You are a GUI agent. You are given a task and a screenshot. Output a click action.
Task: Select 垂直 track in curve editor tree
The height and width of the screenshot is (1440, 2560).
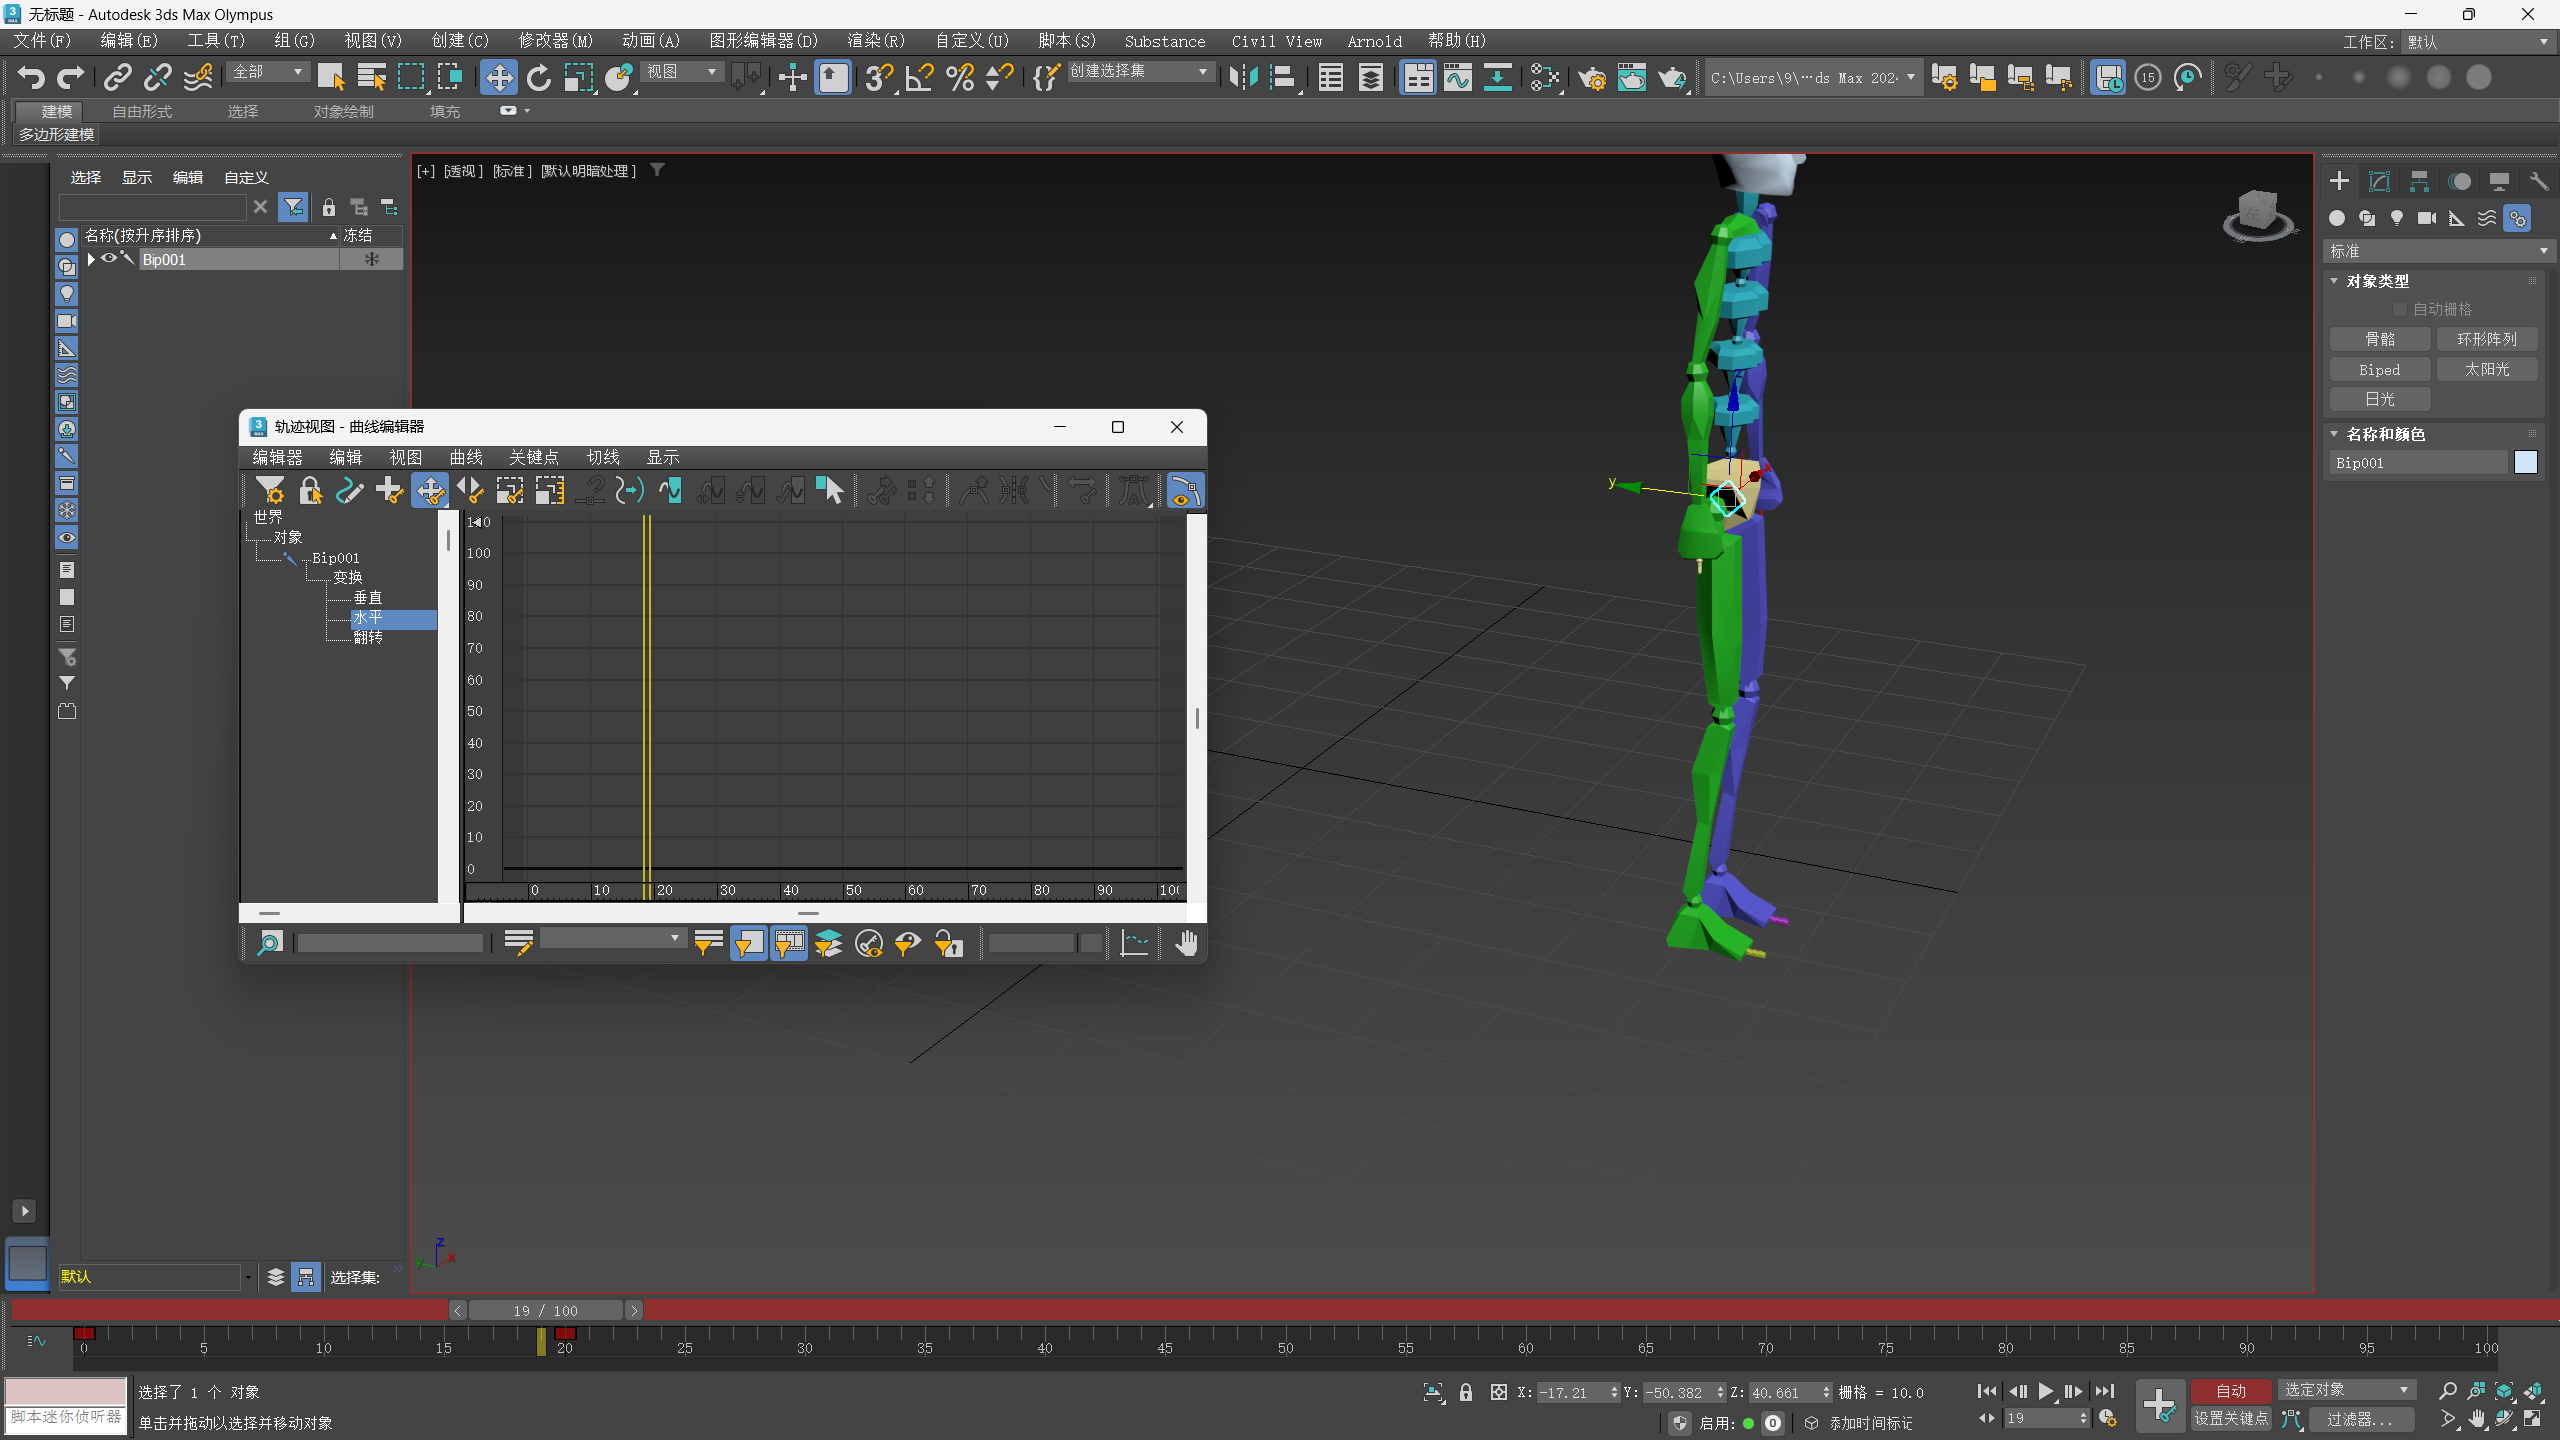368,597
